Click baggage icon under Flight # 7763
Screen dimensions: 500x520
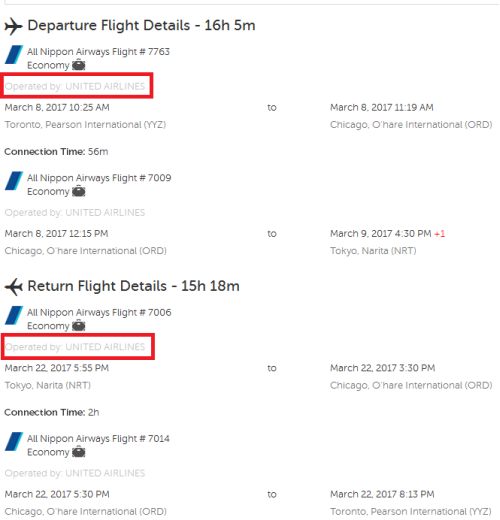point(79,65)
